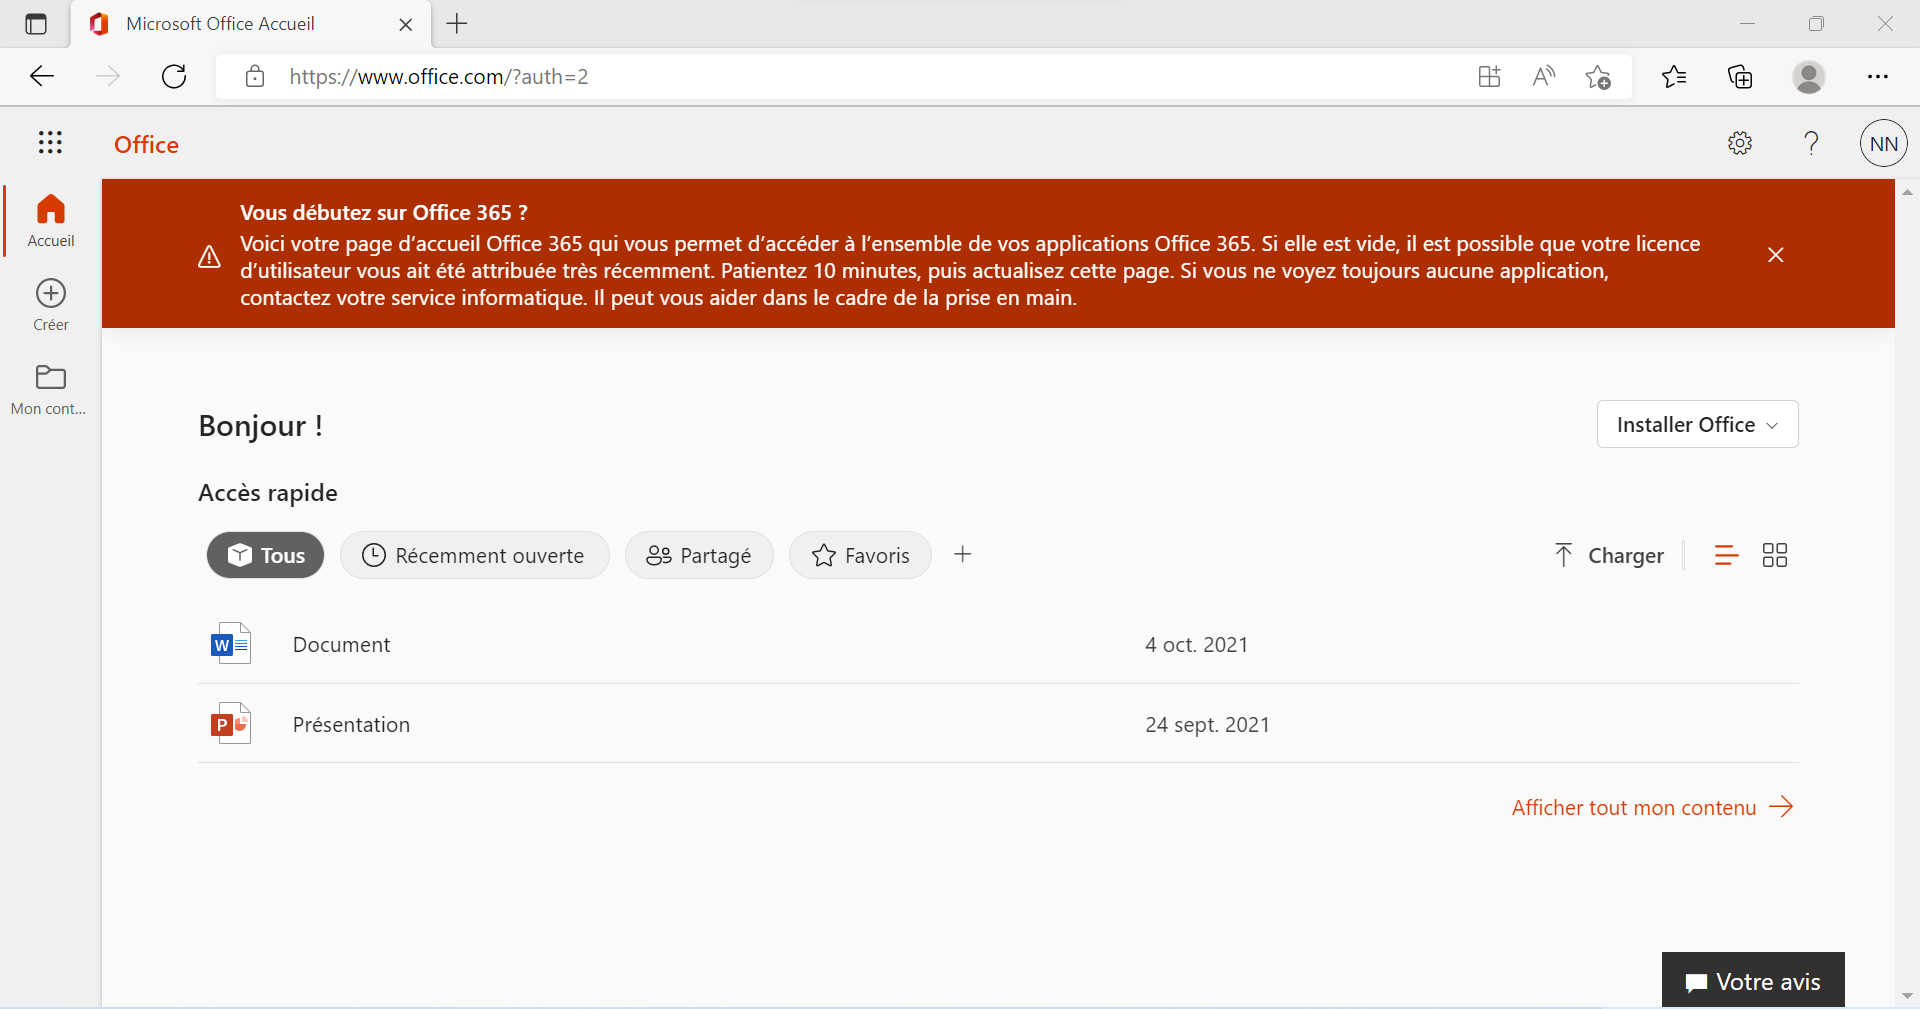Activate Read aloud icon
The height and width of the screenshot is (1009, 1920).
[x=1544, y=76]
